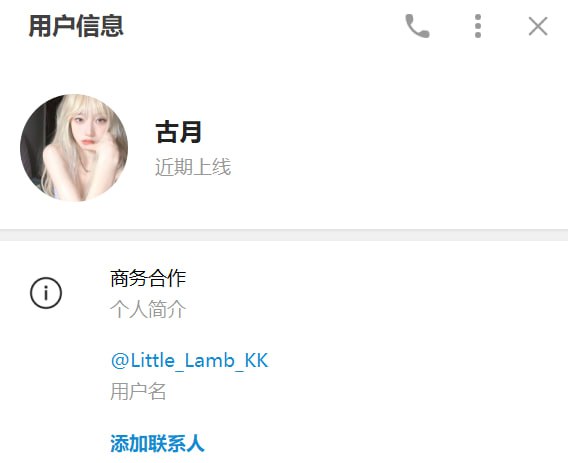Copy the bio by clicking 商务合作
Screen dimensions: 568x463
148,278
